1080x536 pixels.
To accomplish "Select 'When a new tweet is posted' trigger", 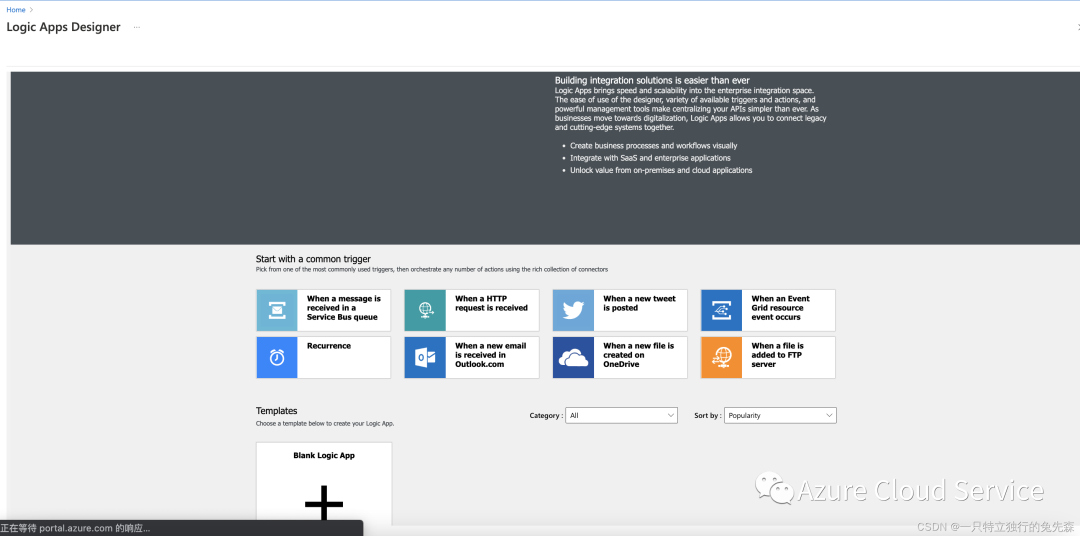I will coord(620,311).
